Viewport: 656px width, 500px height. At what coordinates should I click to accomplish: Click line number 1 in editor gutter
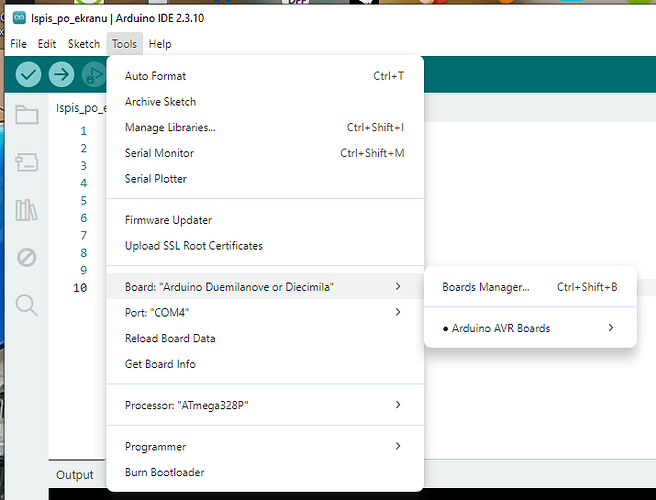tap(84, 131)
